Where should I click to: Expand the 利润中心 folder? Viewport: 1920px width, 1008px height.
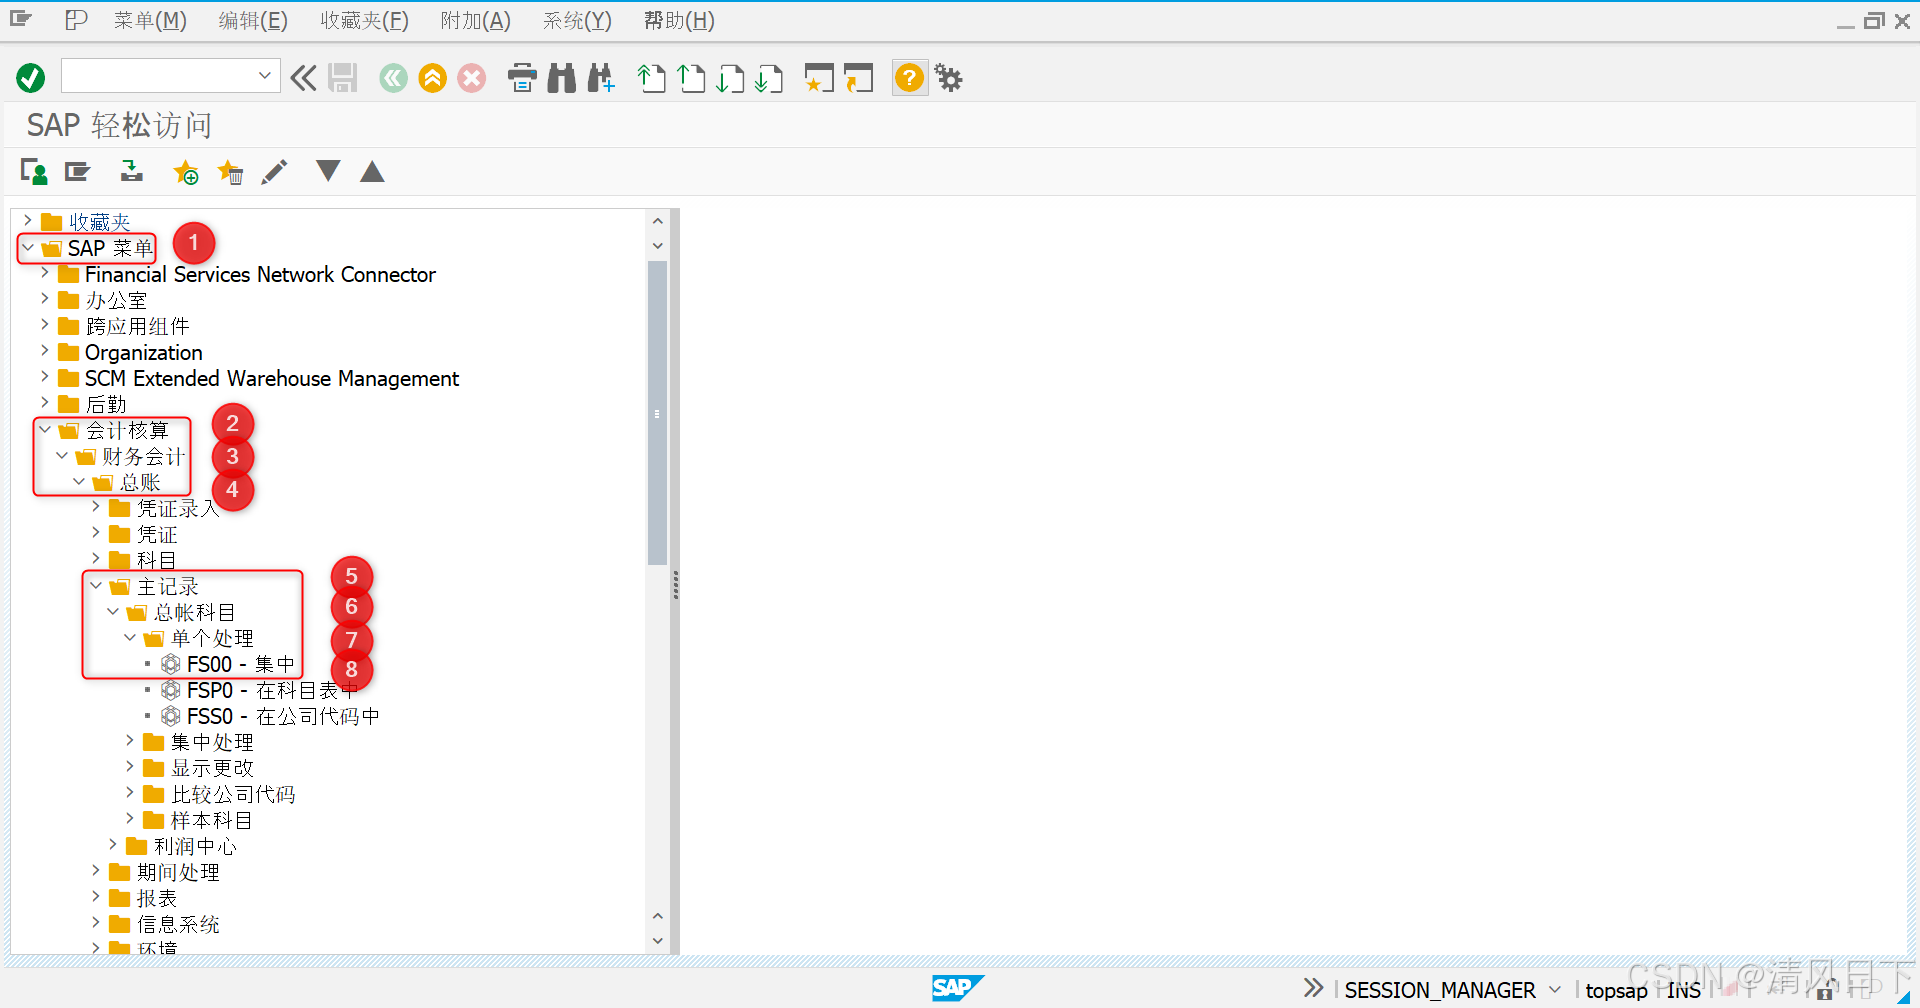[113, 844]
